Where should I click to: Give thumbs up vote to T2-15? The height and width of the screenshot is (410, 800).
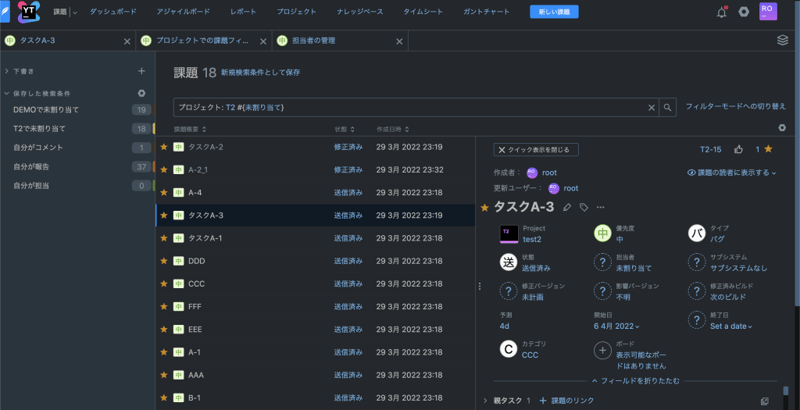tap(738, 149)
